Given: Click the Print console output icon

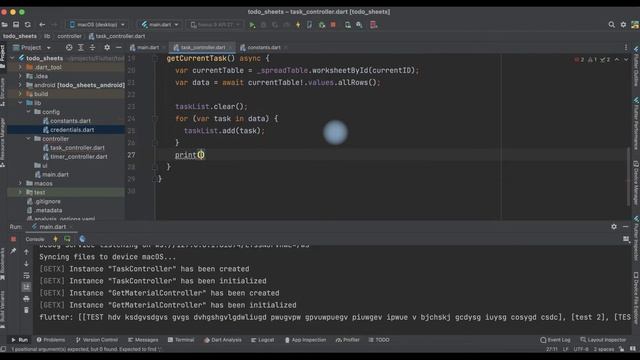Looking at the screenshot, I should [x=27, y=299].
